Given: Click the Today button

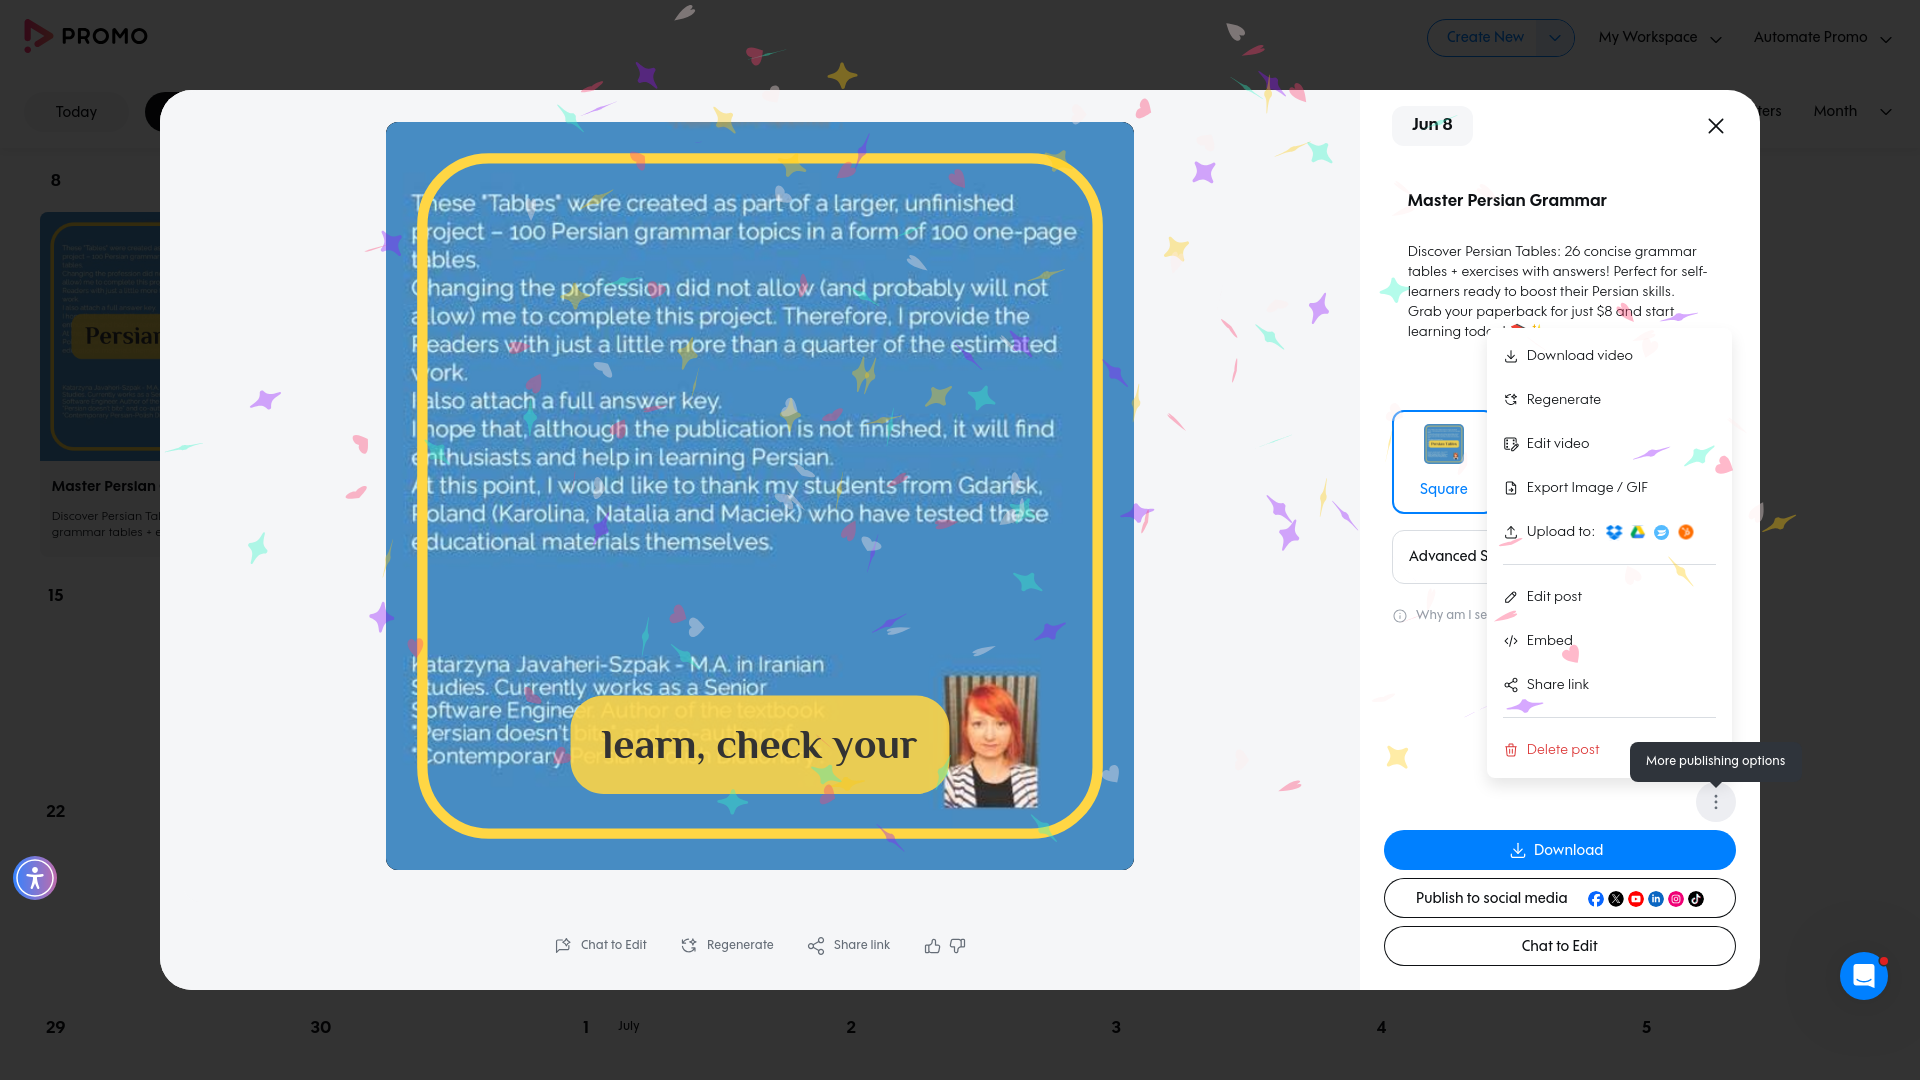Looking at the screenshot, I should [76, 112].
